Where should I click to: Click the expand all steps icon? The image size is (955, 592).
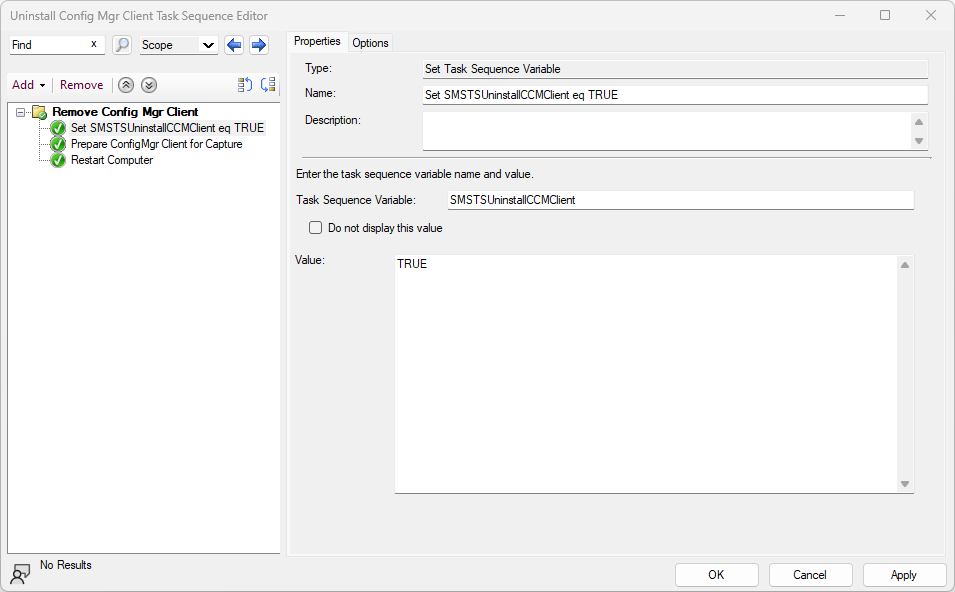(x=245, y=85)
